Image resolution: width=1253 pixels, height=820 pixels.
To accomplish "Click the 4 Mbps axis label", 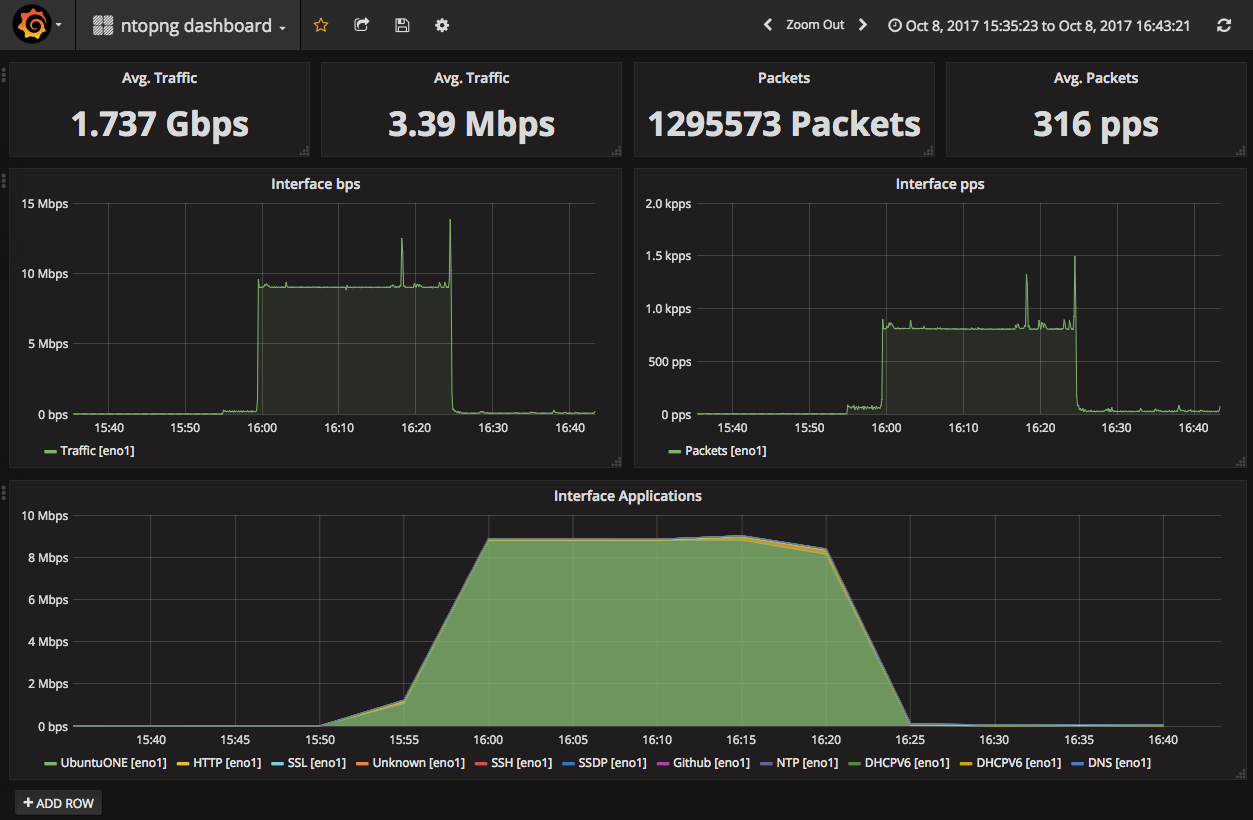I will 46,642.
